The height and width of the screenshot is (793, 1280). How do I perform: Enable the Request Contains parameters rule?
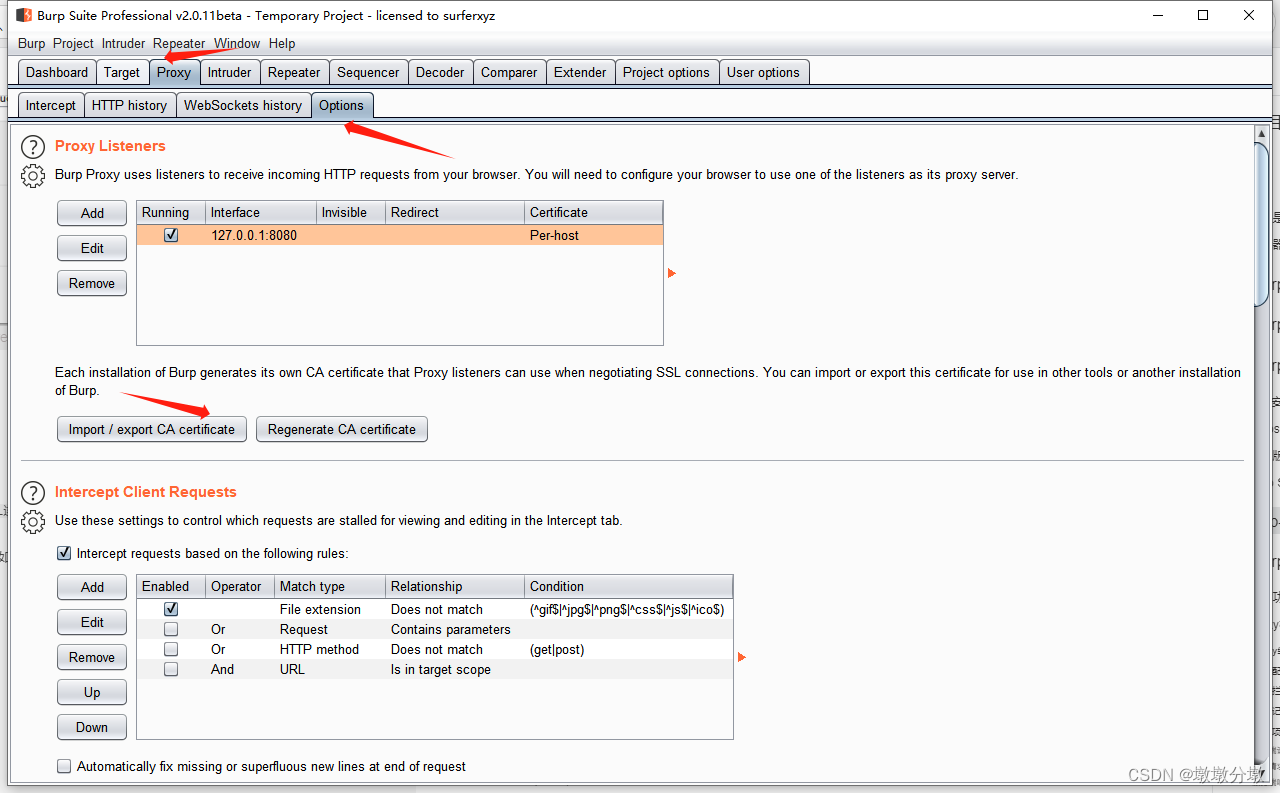[x=171, y=629]
